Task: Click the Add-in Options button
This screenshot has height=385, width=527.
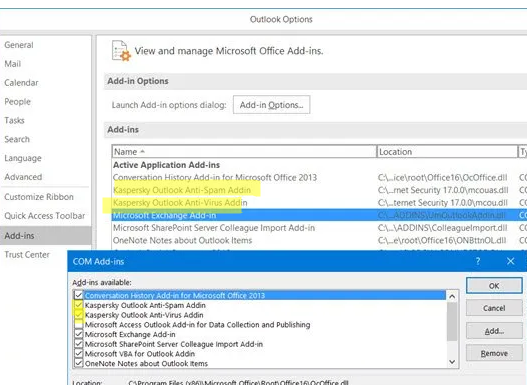Action: [272, 105]
